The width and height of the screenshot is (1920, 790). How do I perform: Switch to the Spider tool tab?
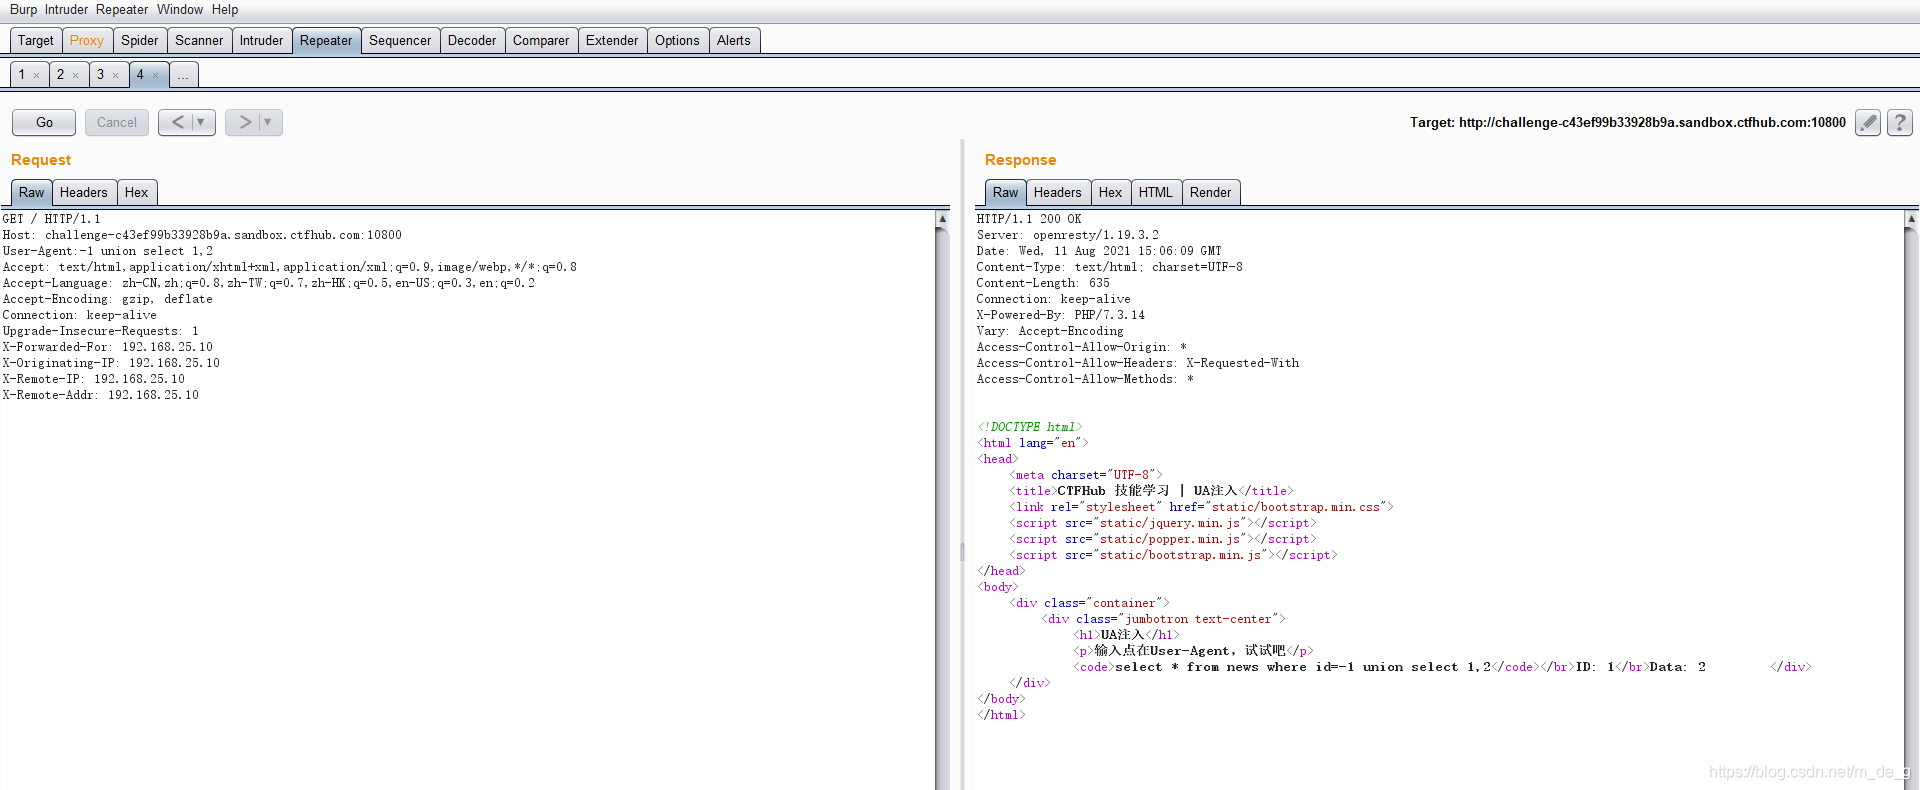(140, 41)
